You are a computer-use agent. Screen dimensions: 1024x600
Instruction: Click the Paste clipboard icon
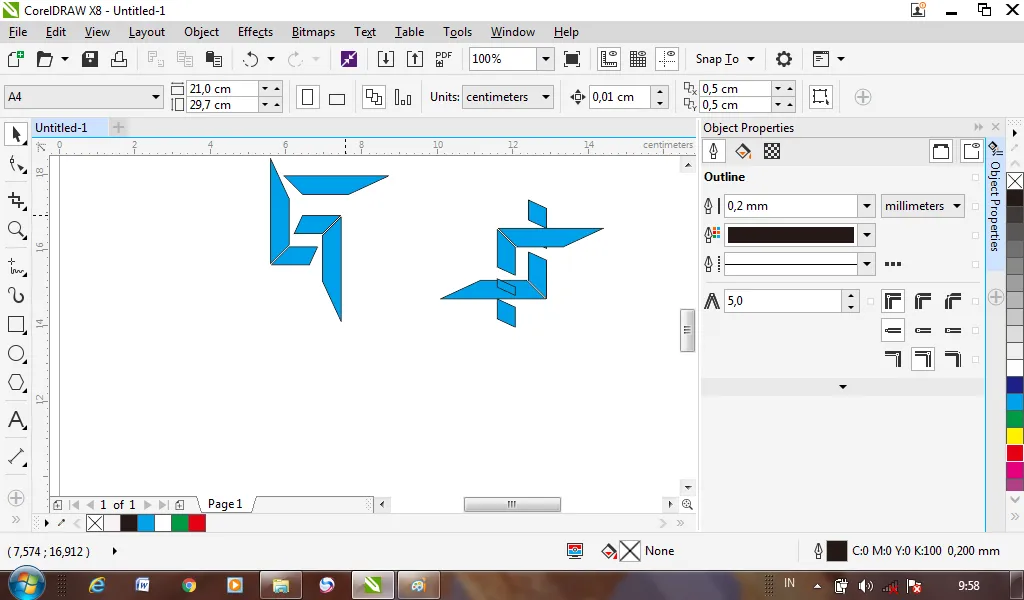coord(214,59)
